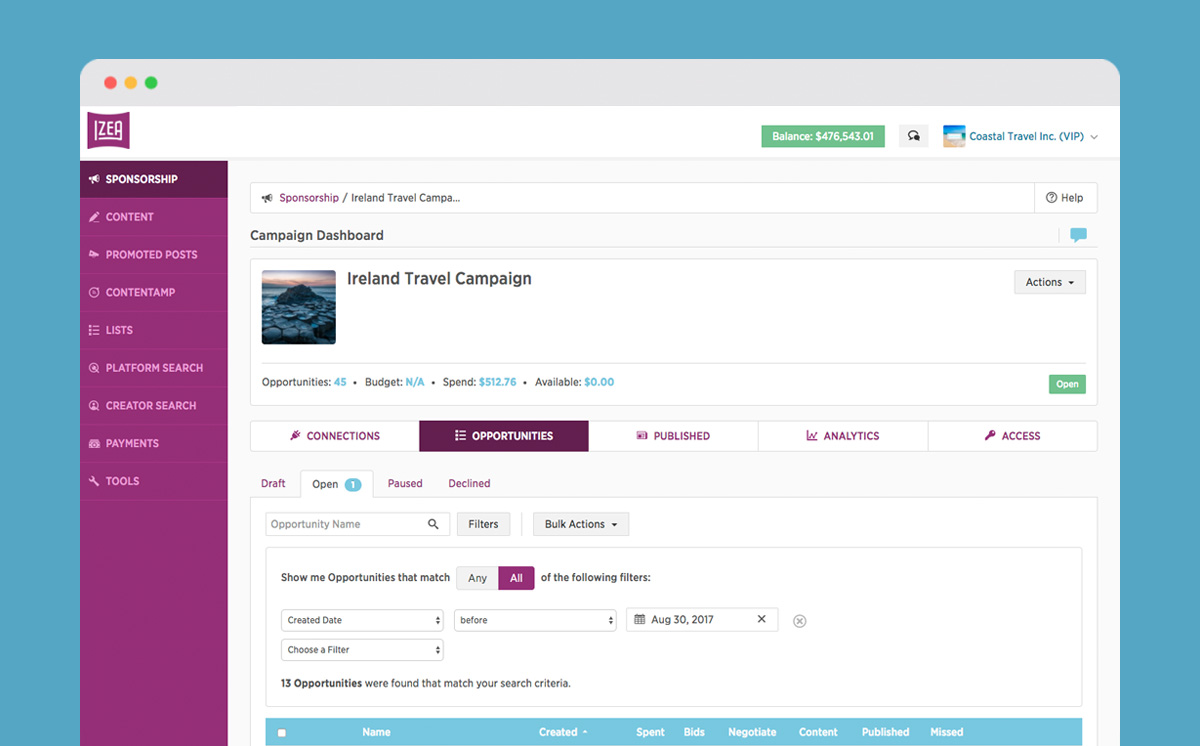Click the green Balance button
The image size is (1200, 746).
pos(823,136)
